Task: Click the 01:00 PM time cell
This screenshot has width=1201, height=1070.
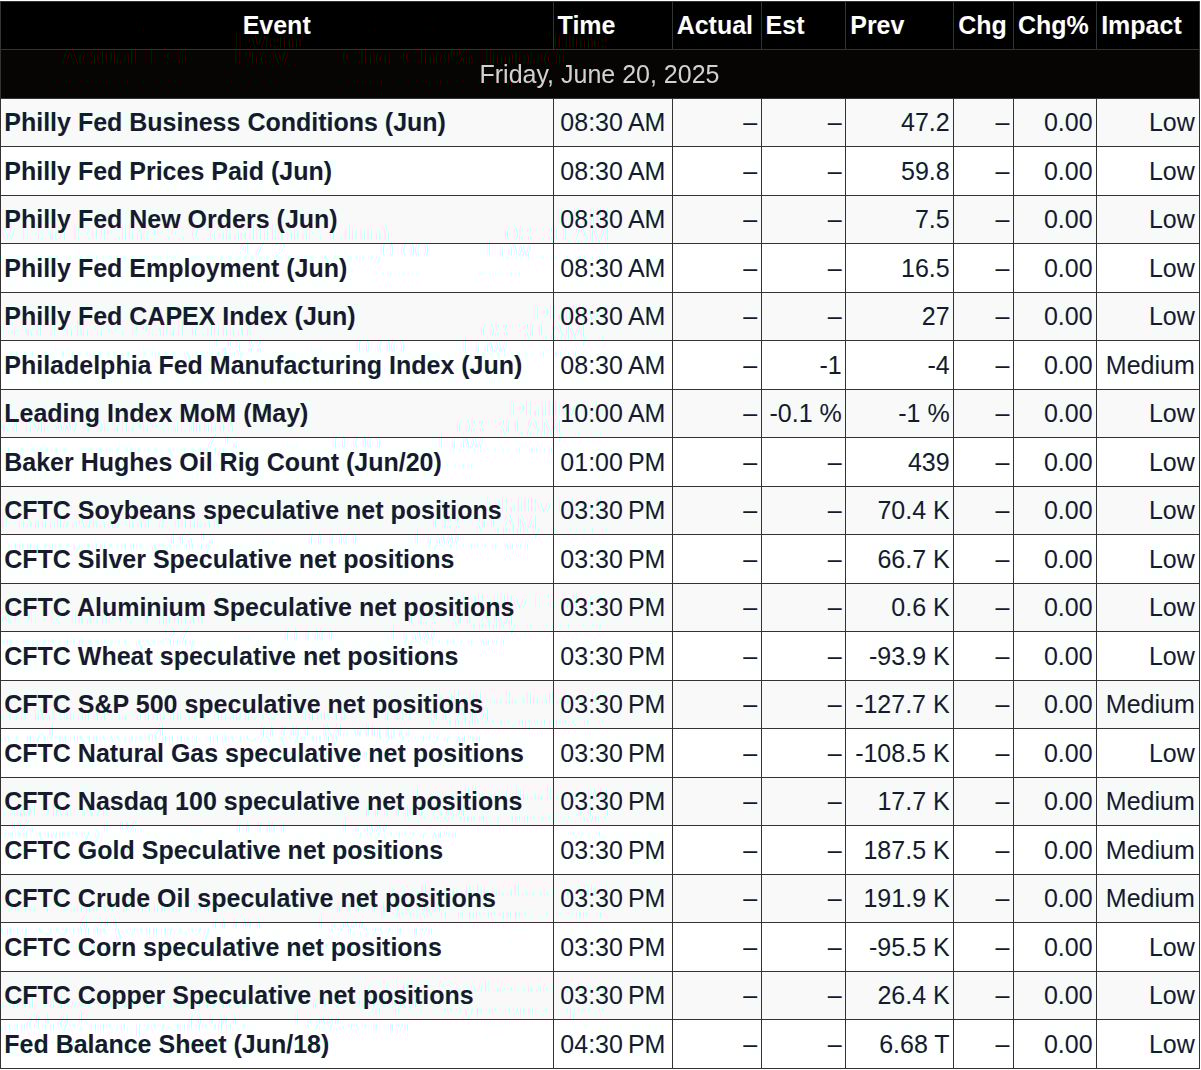Action: coord(612,463)
